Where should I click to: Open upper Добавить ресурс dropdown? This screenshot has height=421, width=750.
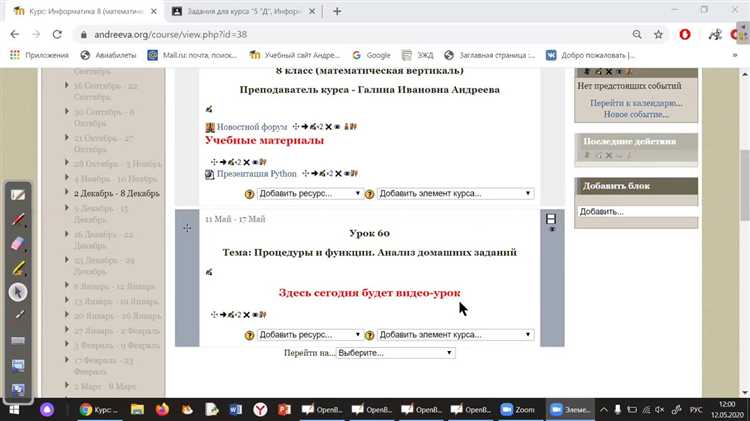[309, 194]
